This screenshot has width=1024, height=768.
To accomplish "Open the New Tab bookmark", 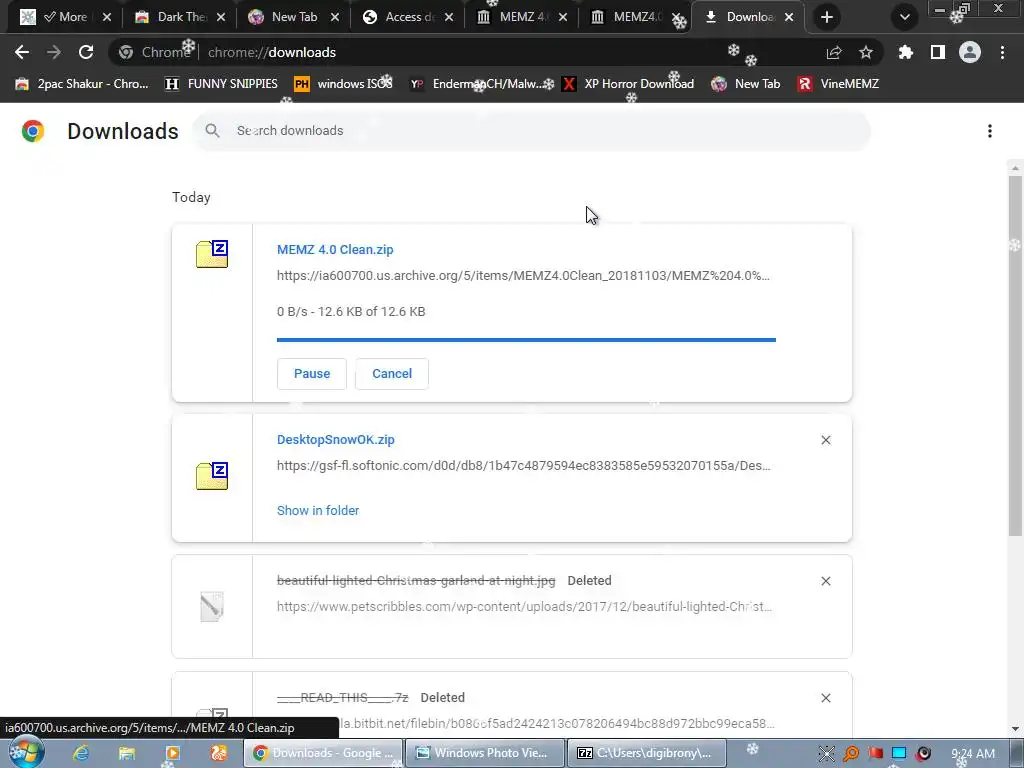I will [746, 84].
